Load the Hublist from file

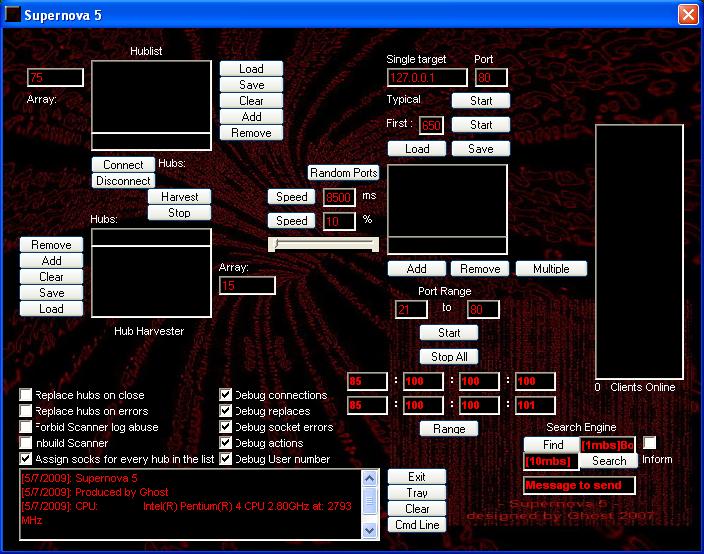click(x=251, y=69)
